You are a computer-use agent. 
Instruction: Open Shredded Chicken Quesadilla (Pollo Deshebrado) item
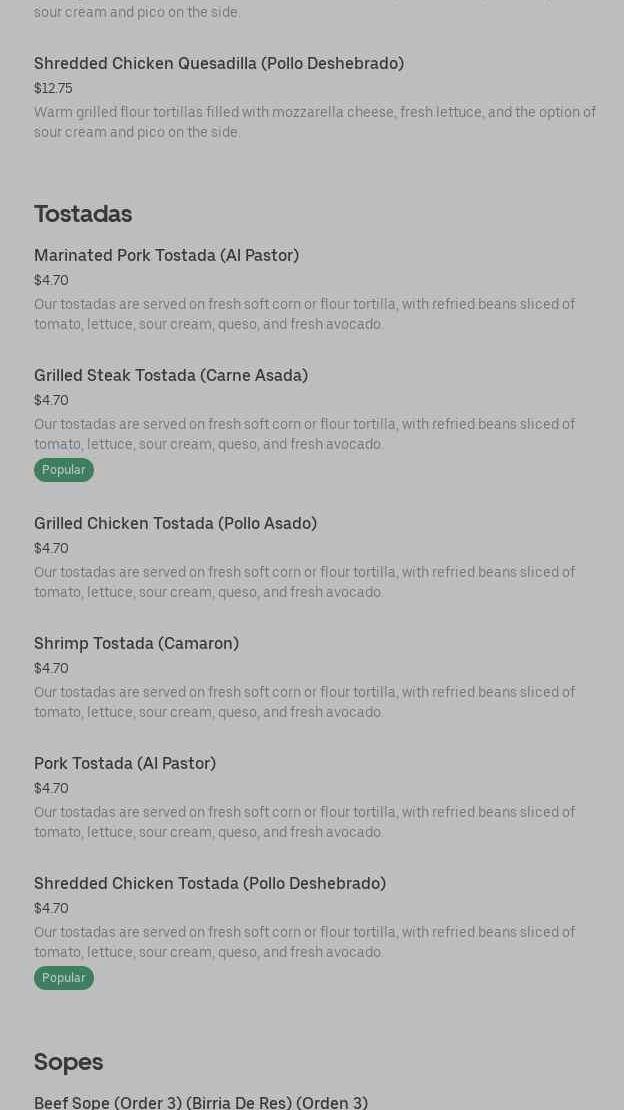pos(219,64)
